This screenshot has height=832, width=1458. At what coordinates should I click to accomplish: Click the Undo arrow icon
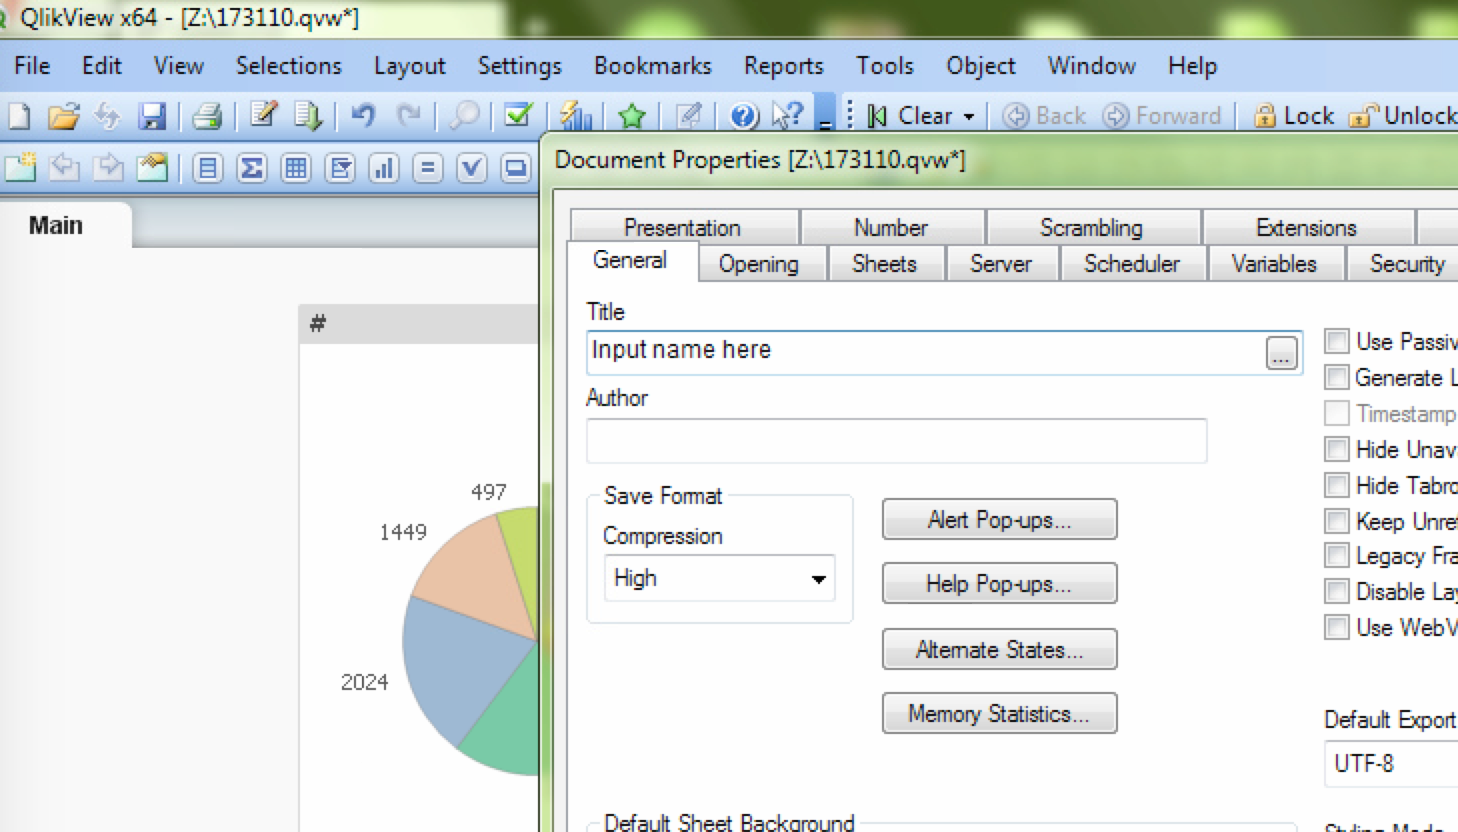[363, 116]
